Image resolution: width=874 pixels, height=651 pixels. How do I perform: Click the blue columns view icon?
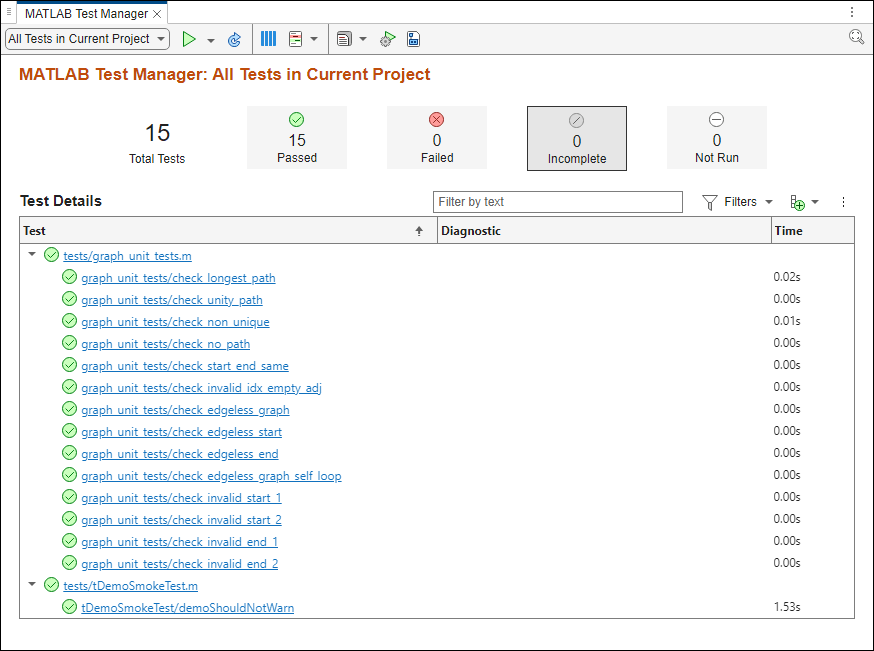pos(269,38)
